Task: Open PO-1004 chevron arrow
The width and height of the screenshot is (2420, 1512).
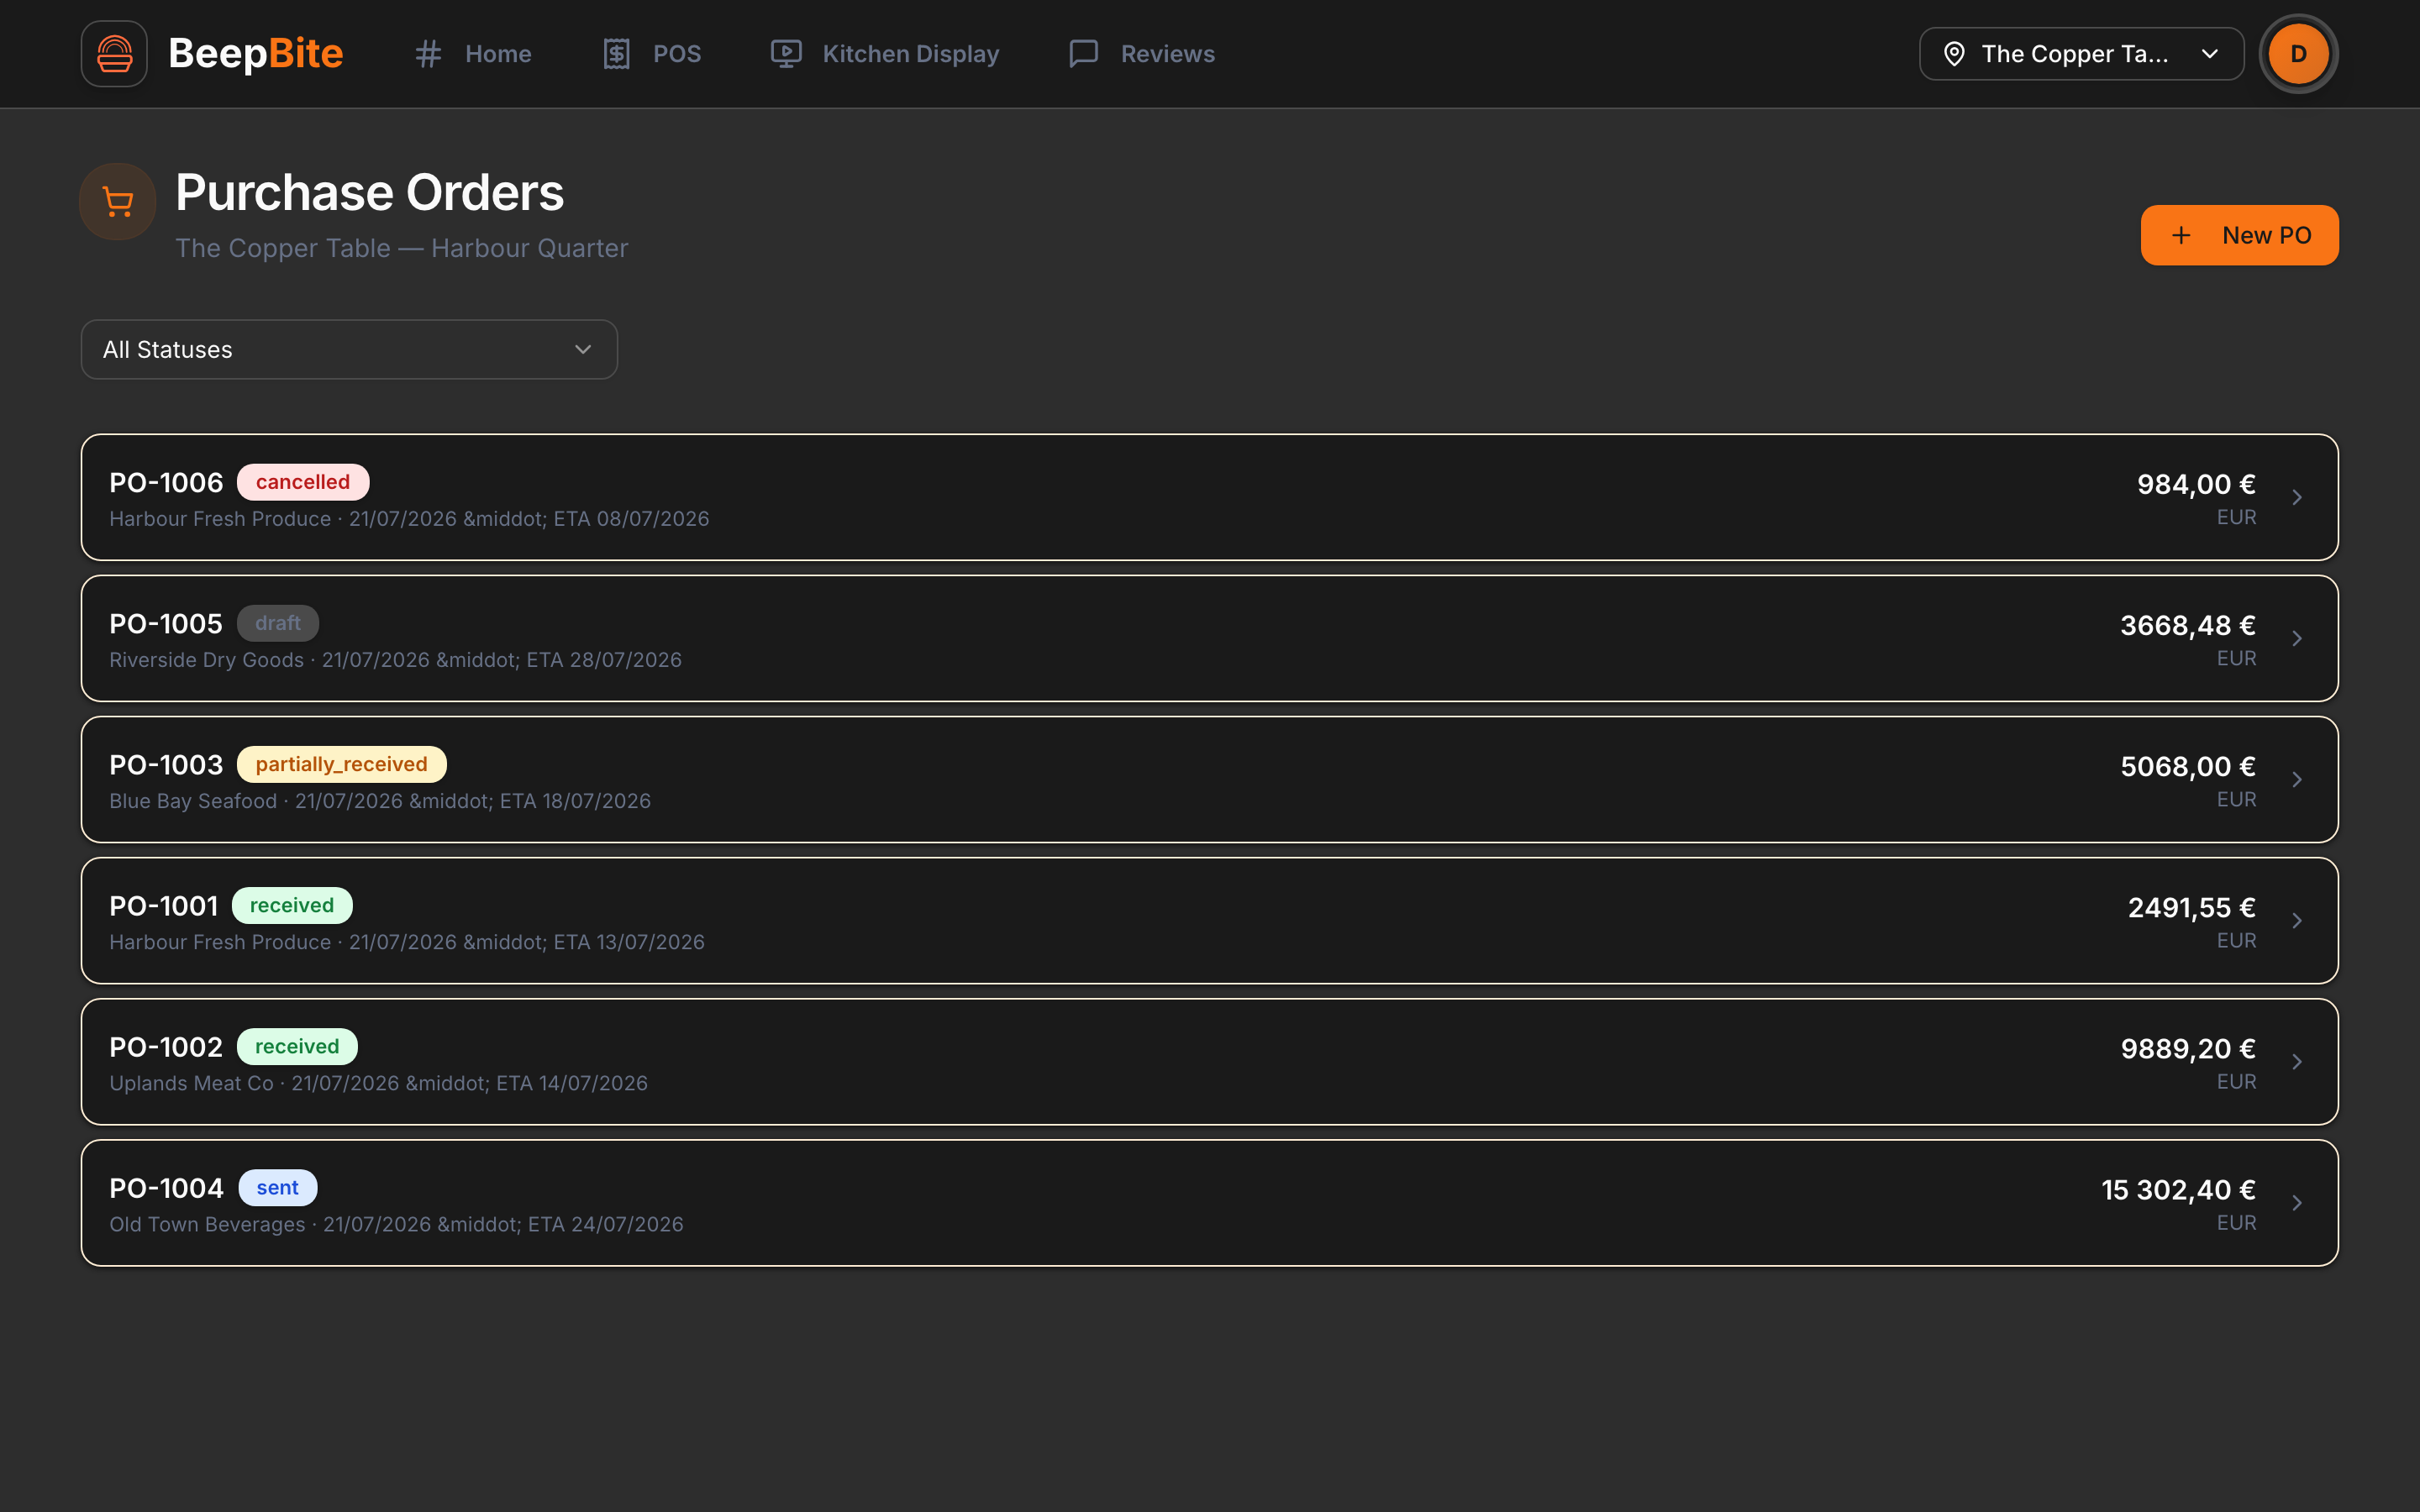Action: tap(2297, 1203)
